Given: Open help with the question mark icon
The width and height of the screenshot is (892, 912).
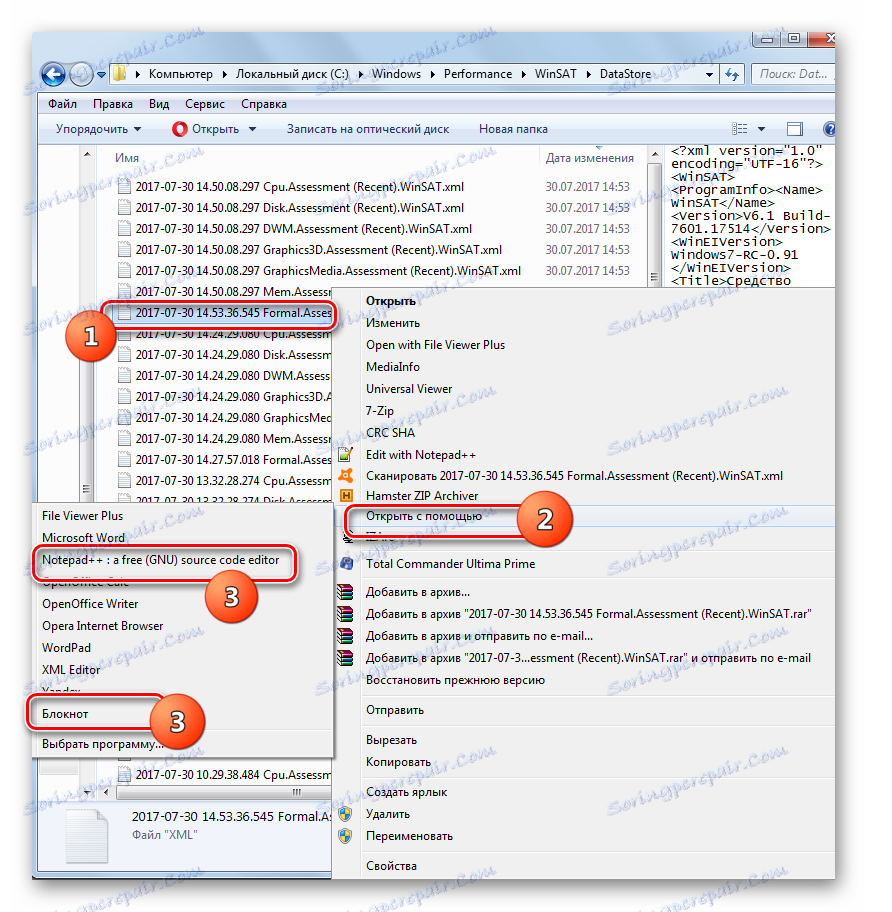Looking at the screenshot, I should 829,129.
